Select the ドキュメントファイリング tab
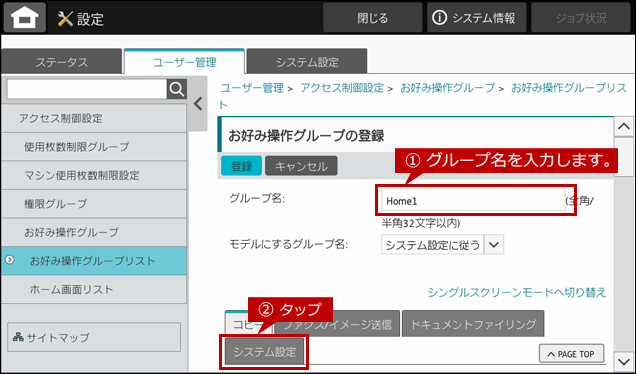 click(473, 324)
